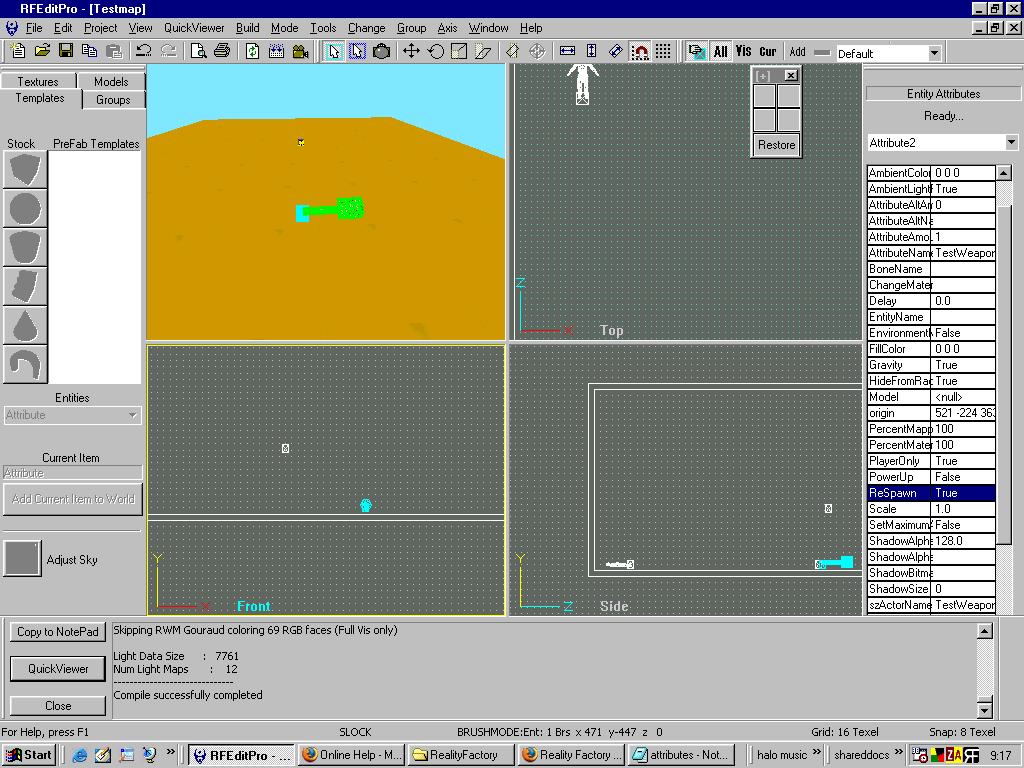Click the Adjust Sky color swatch
Screen dimensions: 1024x768
pos(22,559)
